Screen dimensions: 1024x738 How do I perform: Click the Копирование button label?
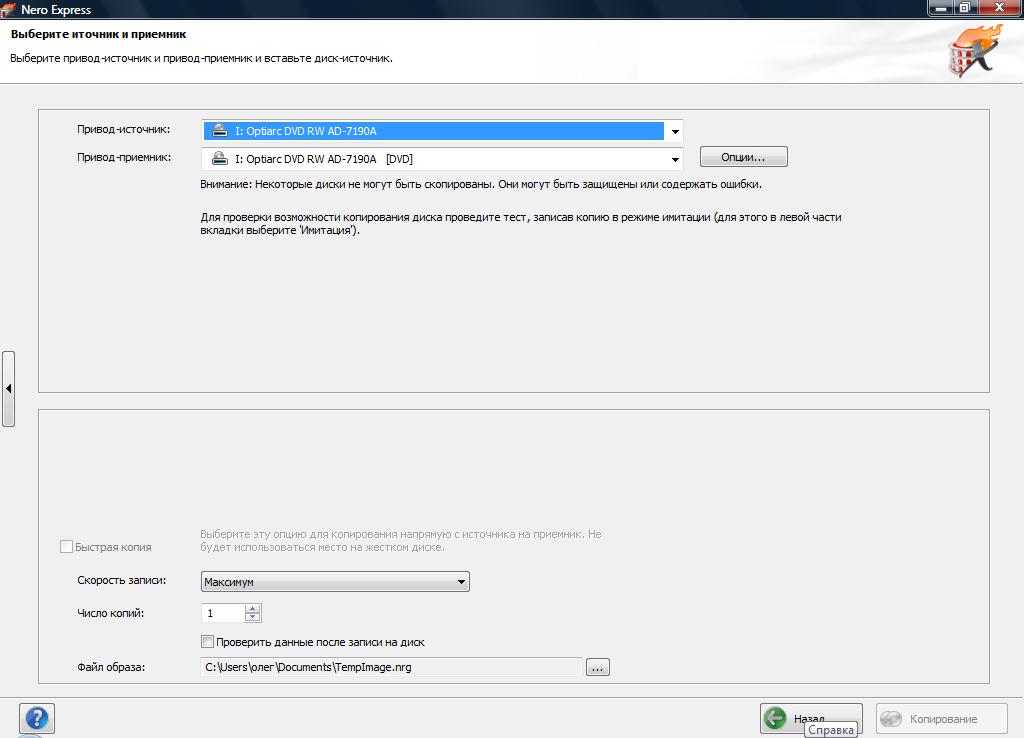[943, 719]
